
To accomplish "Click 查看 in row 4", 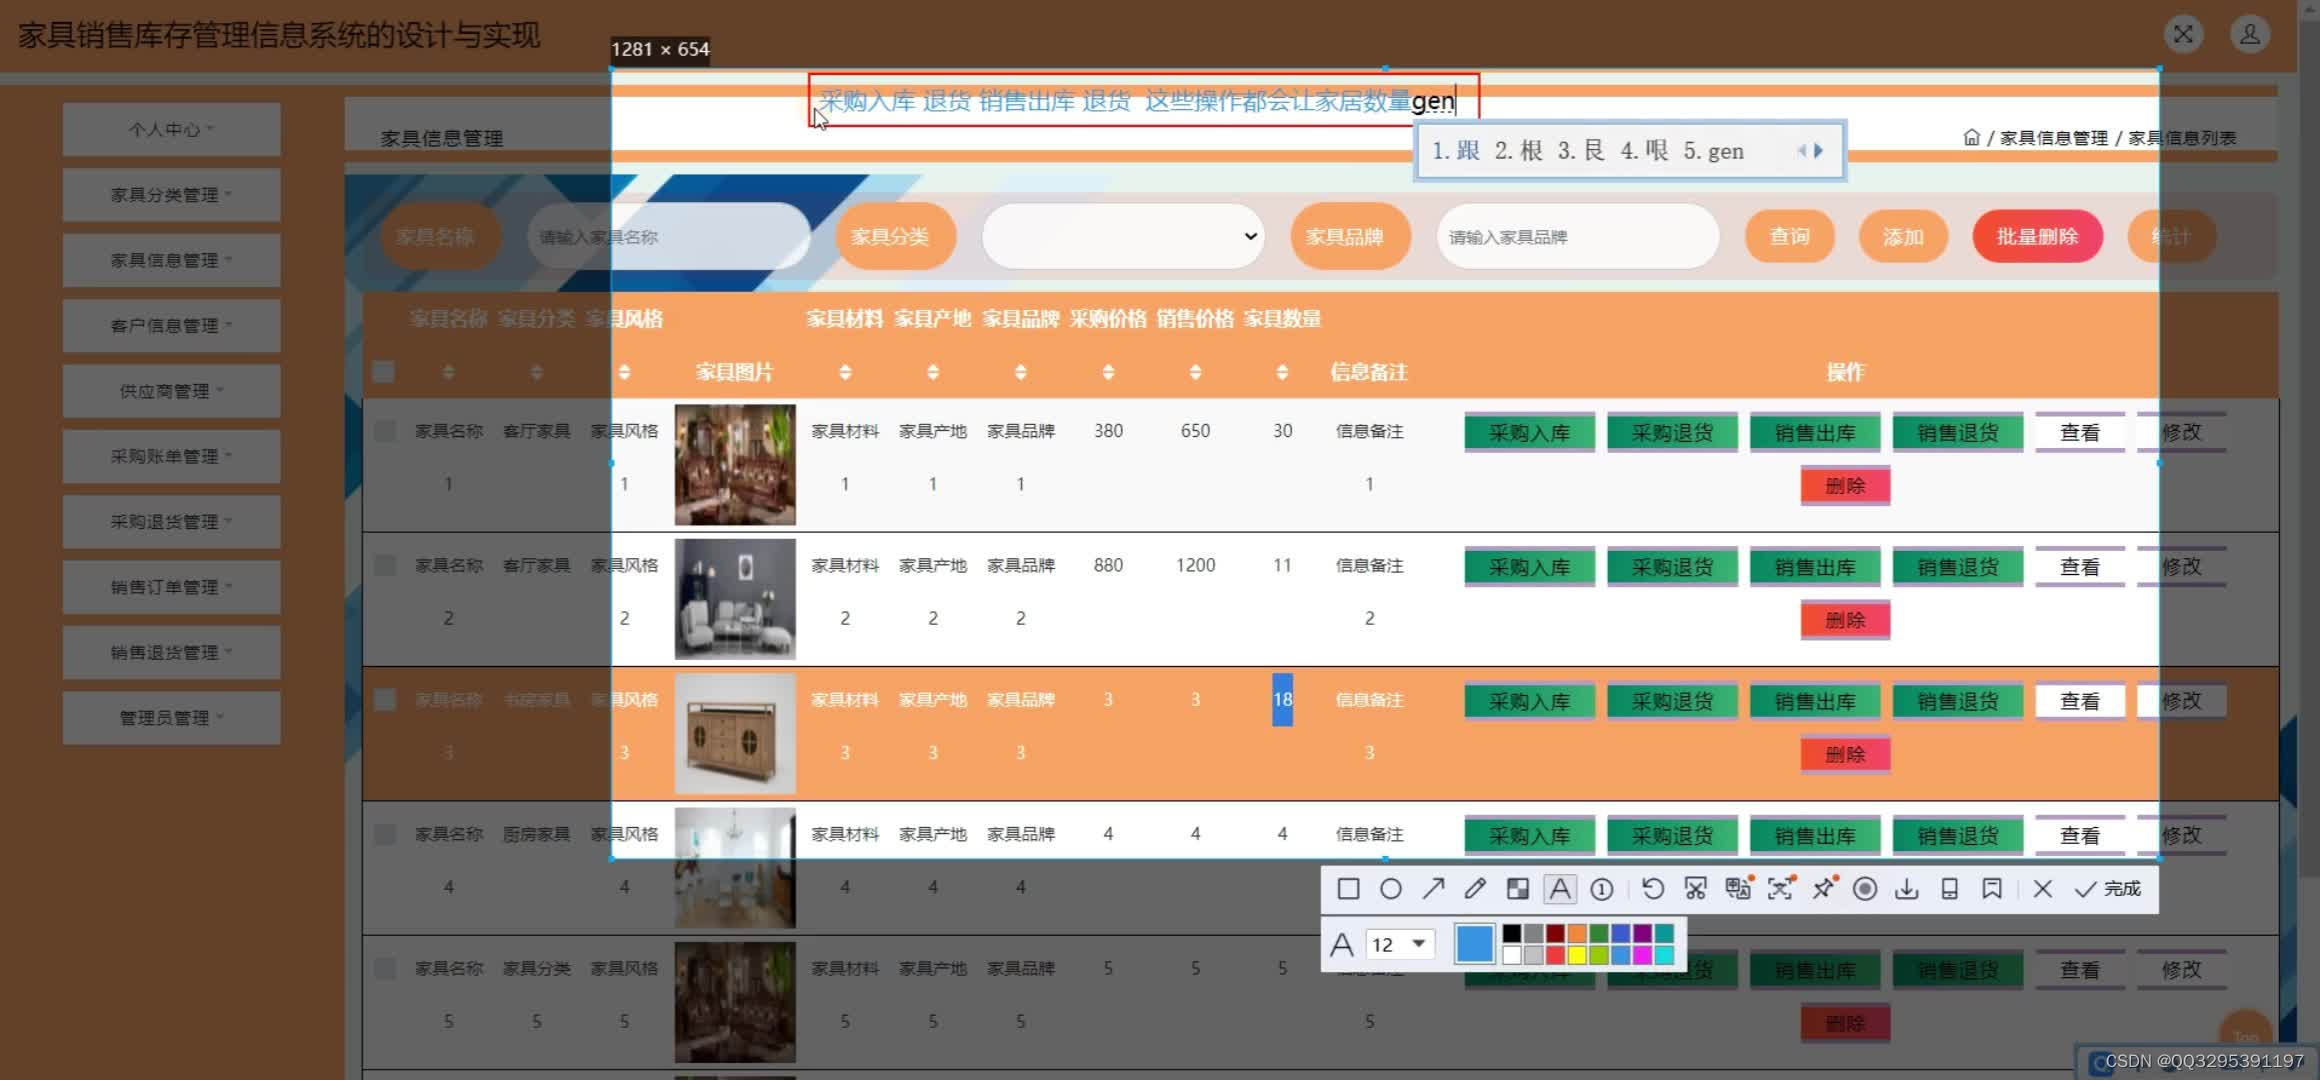I will coord(2080,836).
